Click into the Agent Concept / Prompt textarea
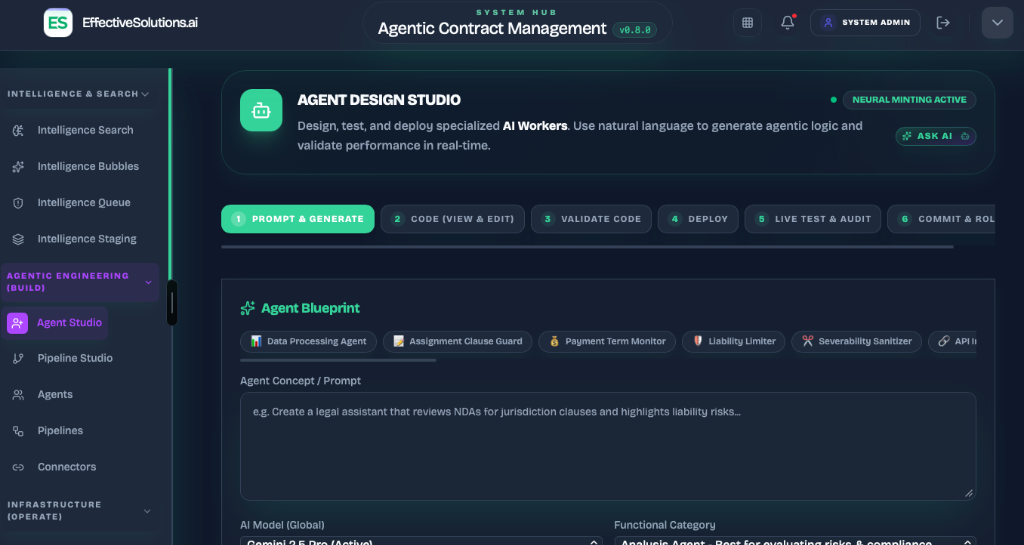The width and height of the screenshot is (1024, 545). [608, 446]
